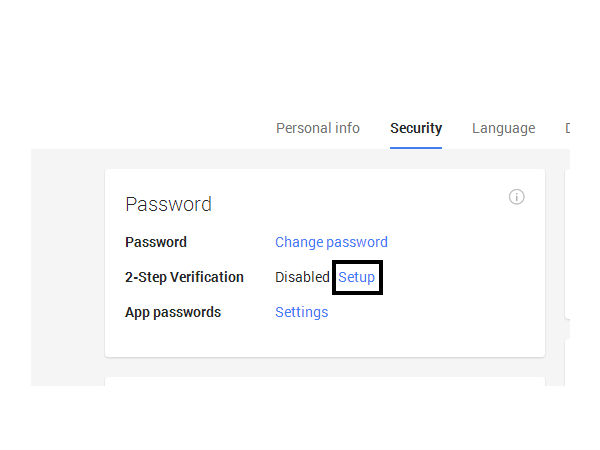Click the Disabled status text
600x450 pixels.
tap(302, 277)
